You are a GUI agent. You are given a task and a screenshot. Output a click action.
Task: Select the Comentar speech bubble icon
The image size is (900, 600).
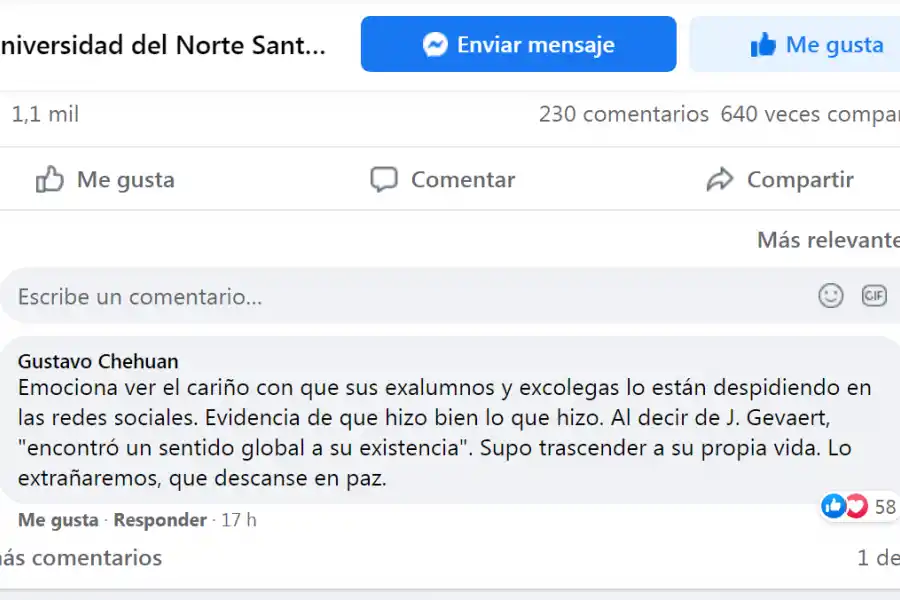(384, 179)
